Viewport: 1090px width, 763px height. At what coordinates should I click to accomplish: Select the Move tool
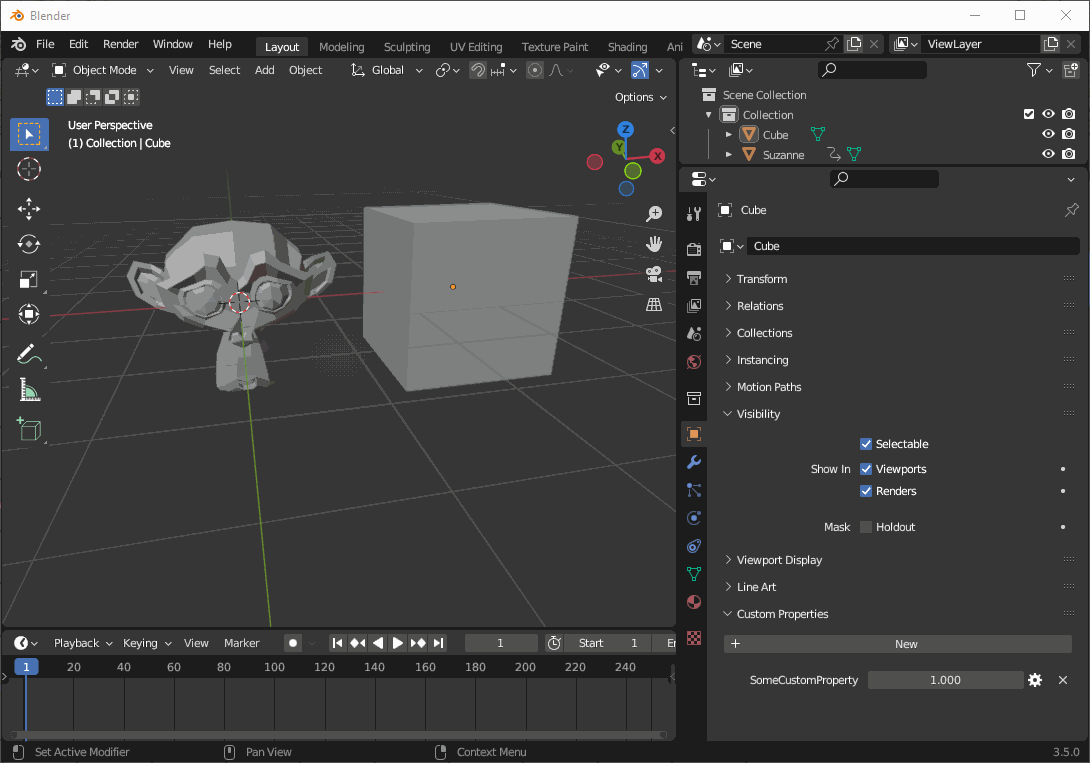click(29, 208)
